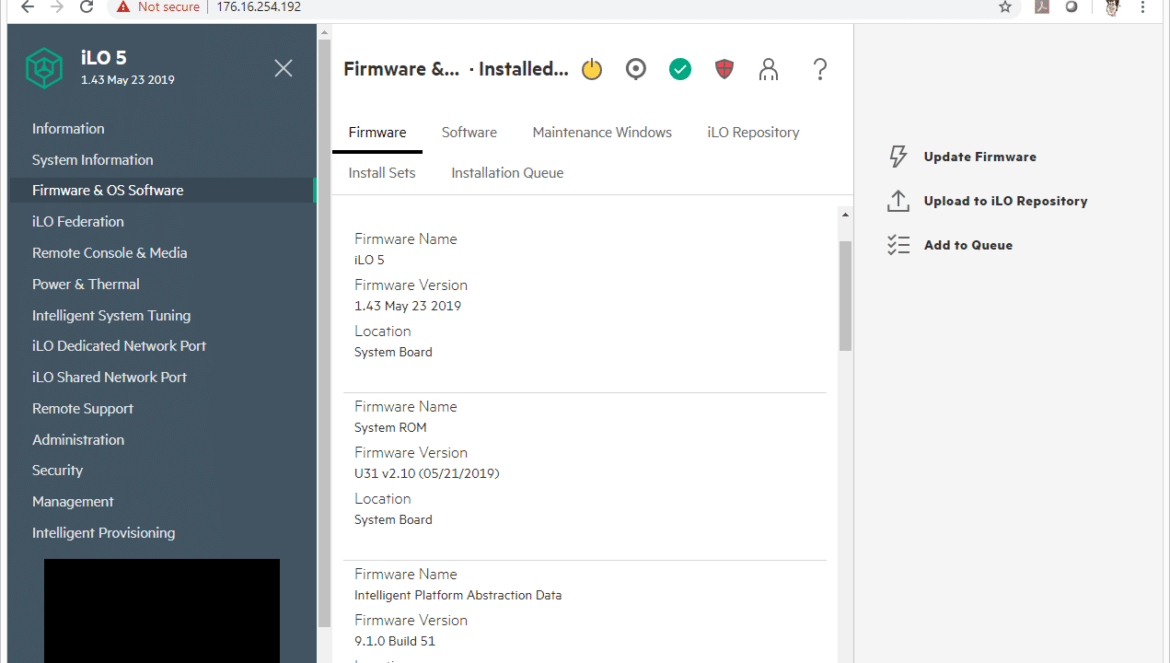Click the remote console thumbnail preview
Image resolution: width=1170 pixels, height=663 pixels.
point(162,611)
